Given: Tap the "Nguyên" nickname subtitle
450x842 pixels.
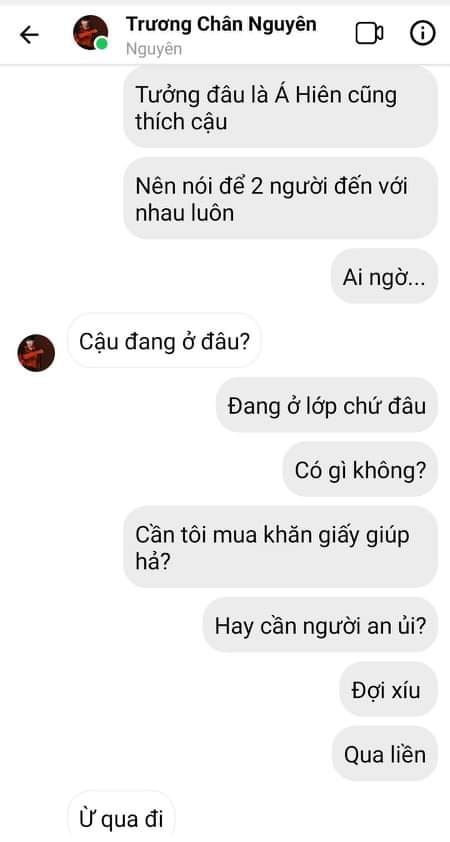Looking at the screenshot, I should [154, 49].
